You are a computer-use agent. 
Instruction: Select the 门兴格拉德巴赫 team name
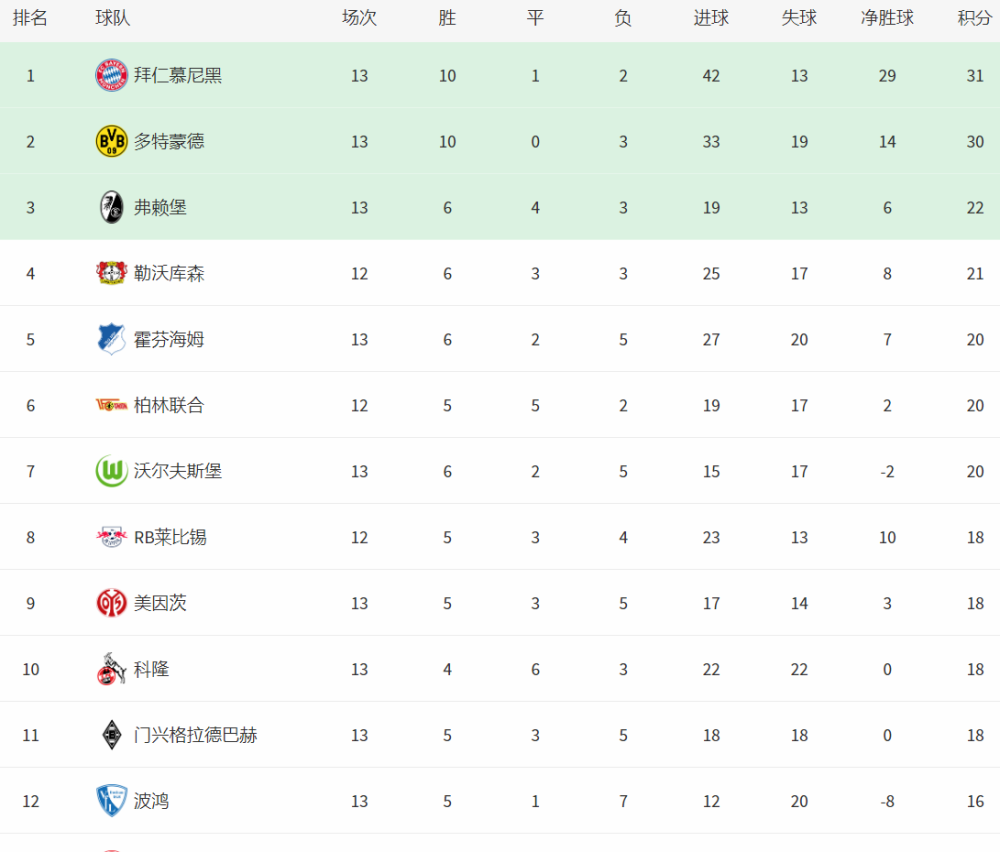[195, 735]
